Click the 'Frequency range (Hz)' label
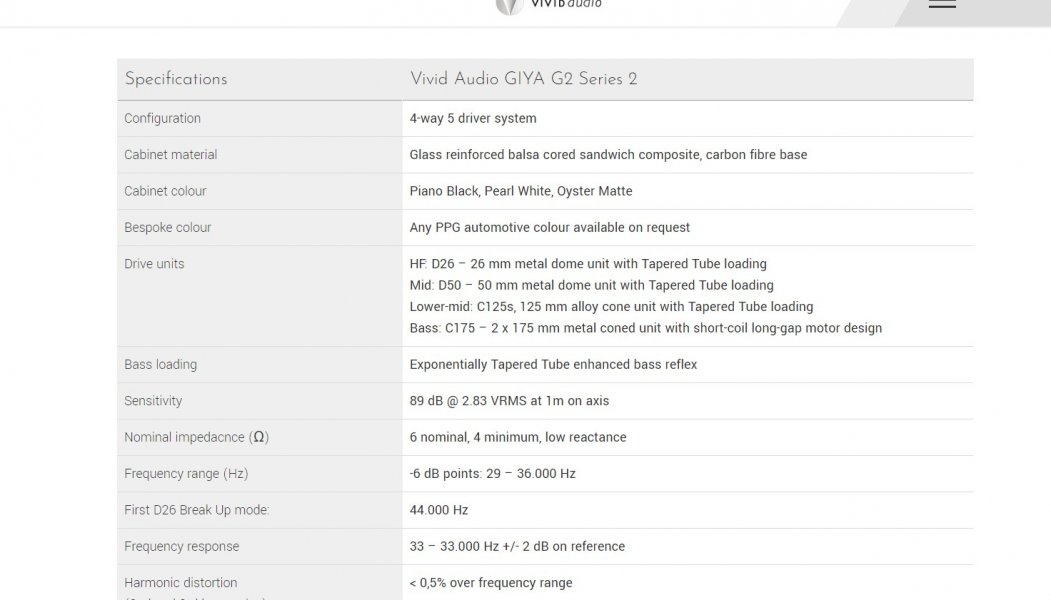The height and width of the screenshot is (600, 1051). pyautogui.click(x=186, y=473)
